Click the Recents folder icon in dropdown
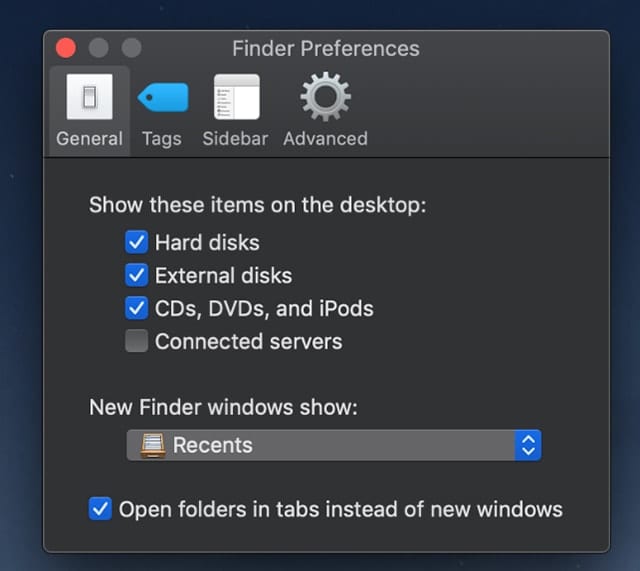640x571 pixels. (x=153, y=445)
